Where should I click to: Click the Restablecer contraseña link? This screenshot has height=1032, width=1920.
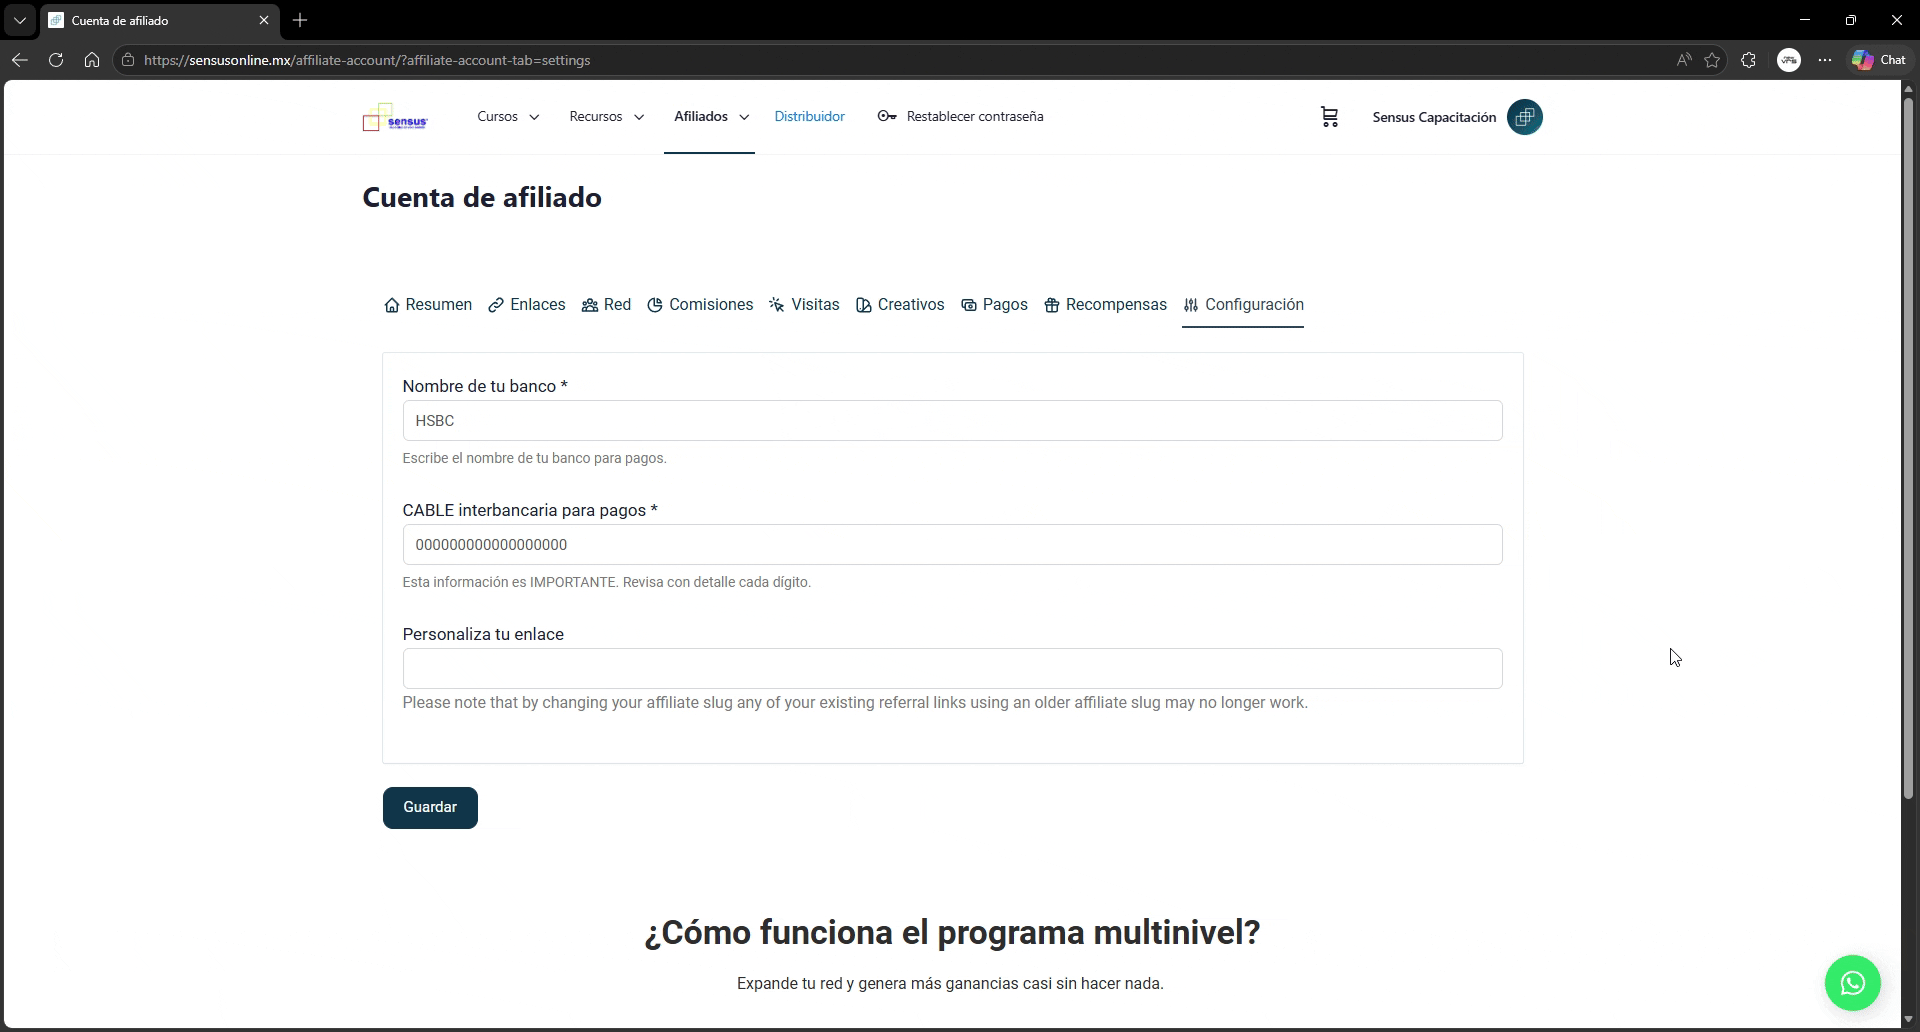click(x=960, y=117)
